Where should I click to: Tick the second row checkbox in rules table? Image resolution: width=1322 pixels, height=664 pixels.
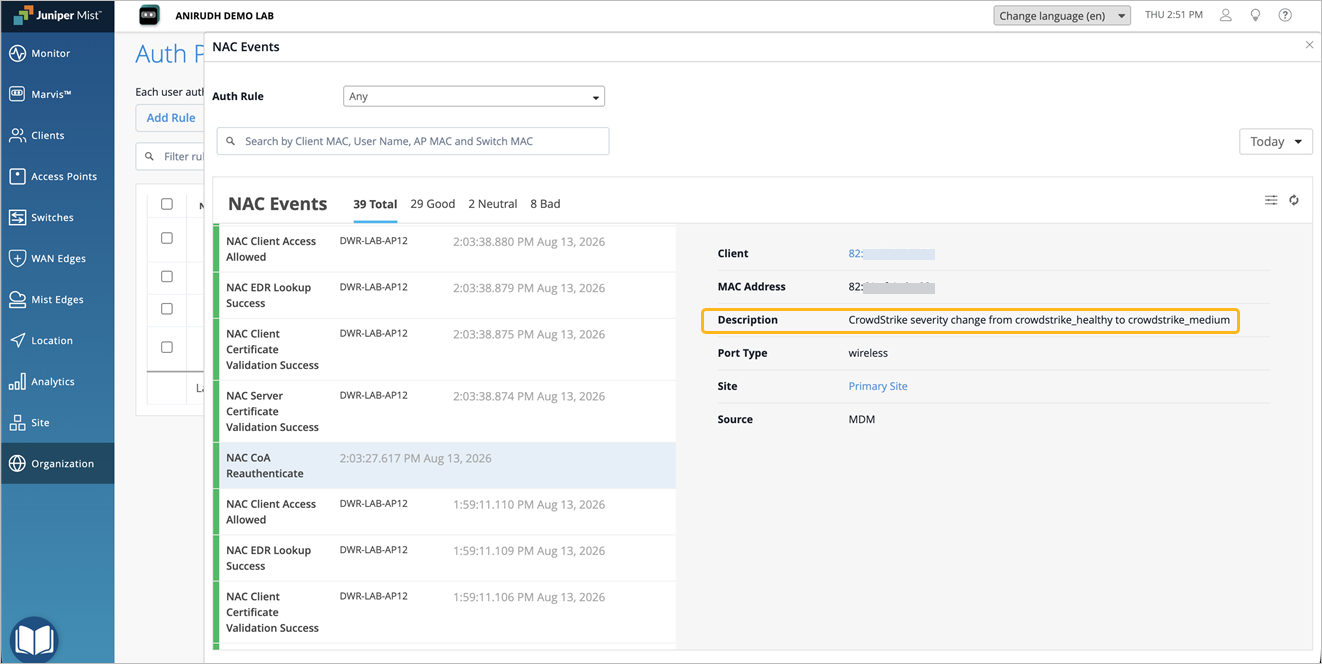coord(167,276)
